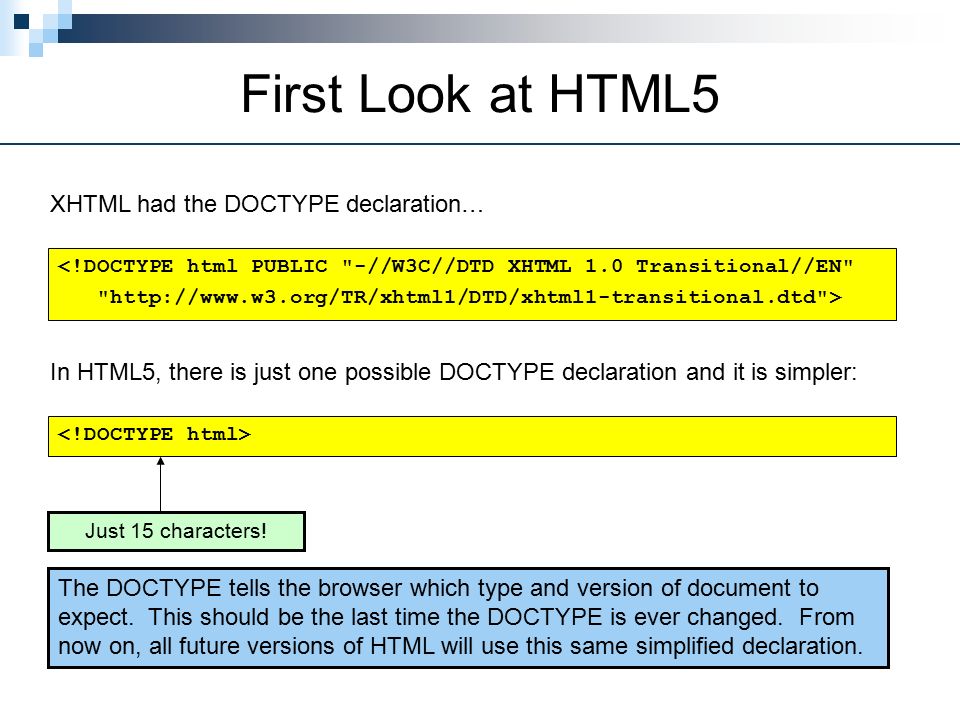Click the sentence beginning "In HTML5, there is just one"
960x720 pixels.
coord(453,372)
